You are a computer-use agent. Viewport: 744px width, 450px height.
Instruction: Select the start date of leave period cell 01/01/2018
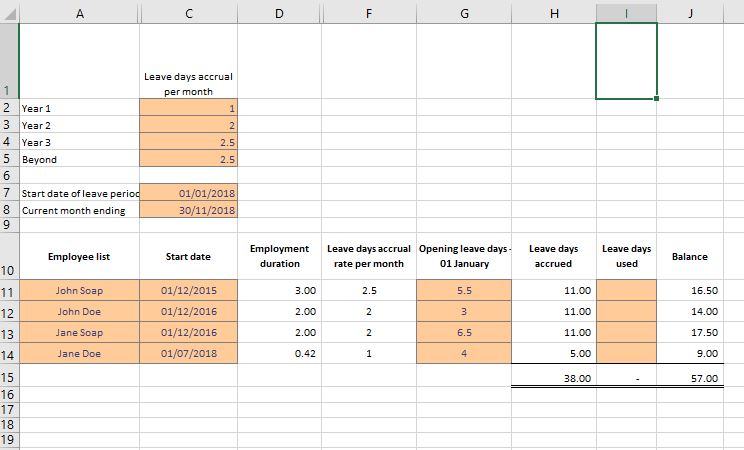point(188,193)
